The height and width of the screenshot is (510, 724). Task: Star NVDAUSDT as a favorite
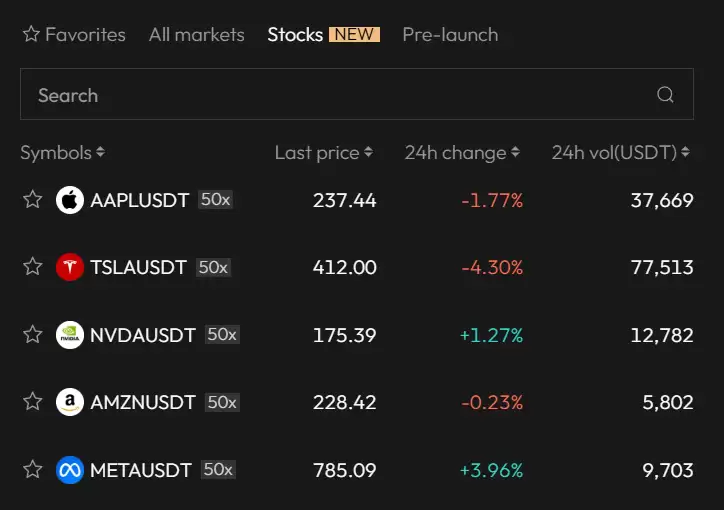[x=33, y=335]
